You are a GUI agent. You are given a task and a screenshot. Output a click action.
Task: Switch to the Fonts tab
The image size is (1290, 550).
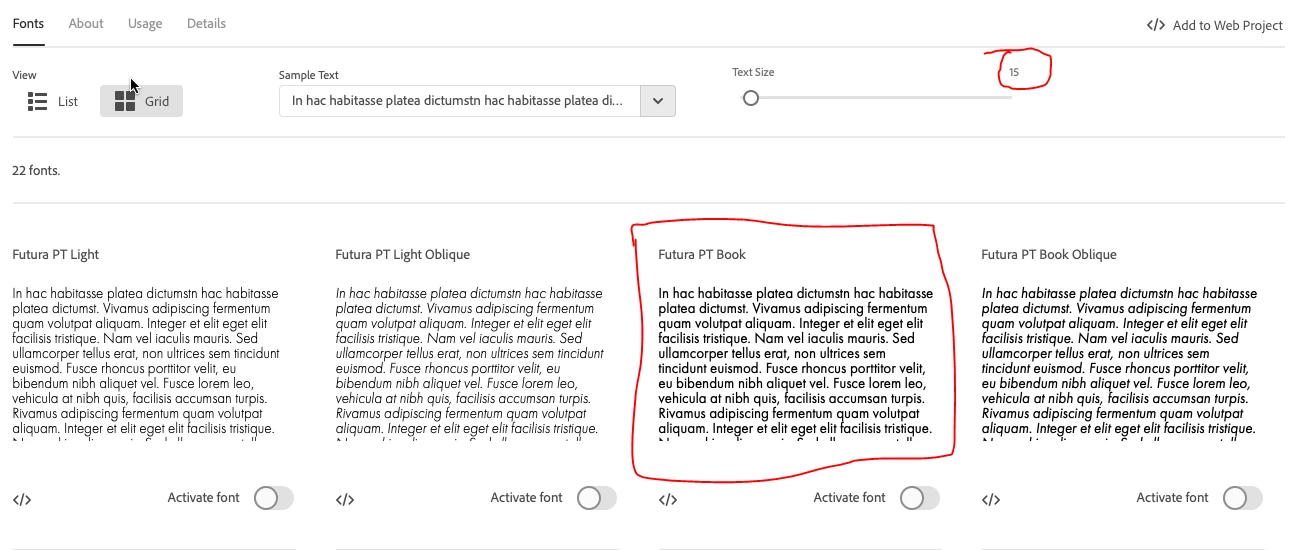pos(28,23)
